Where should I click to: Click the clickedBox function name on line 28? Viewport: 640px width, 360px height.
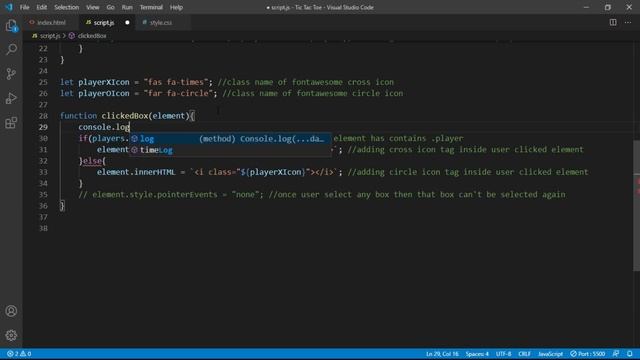click(x=124, y=116)
